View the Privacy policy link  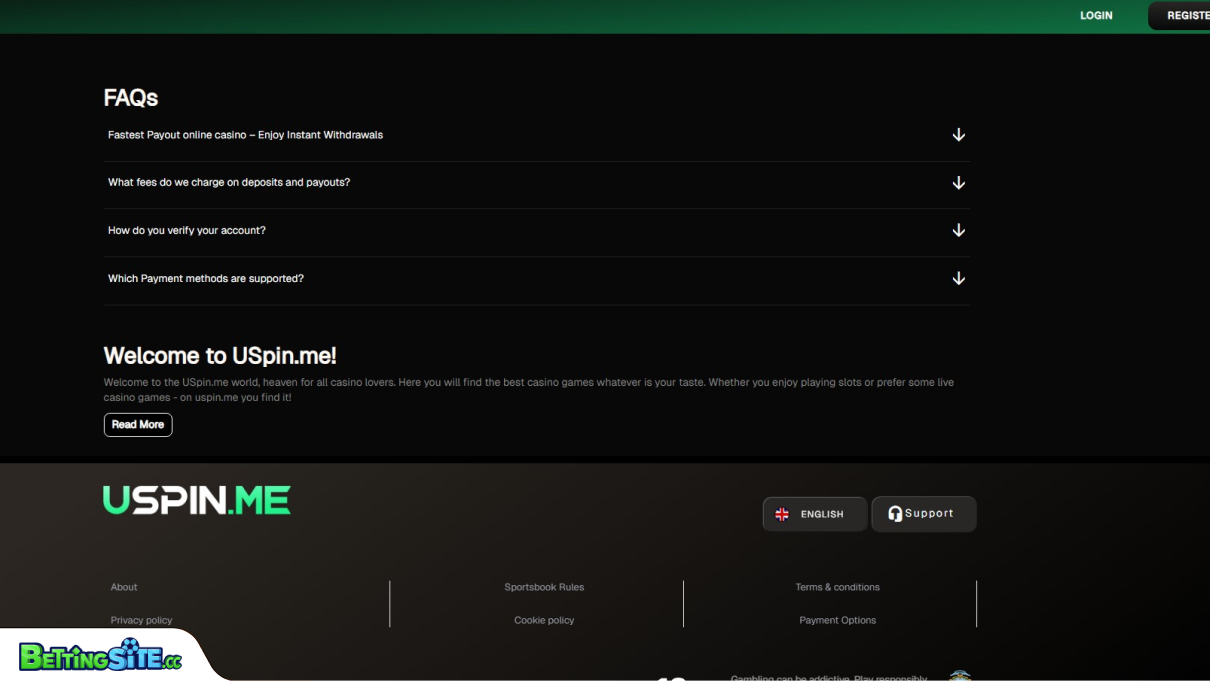click(x=141, y=620)
